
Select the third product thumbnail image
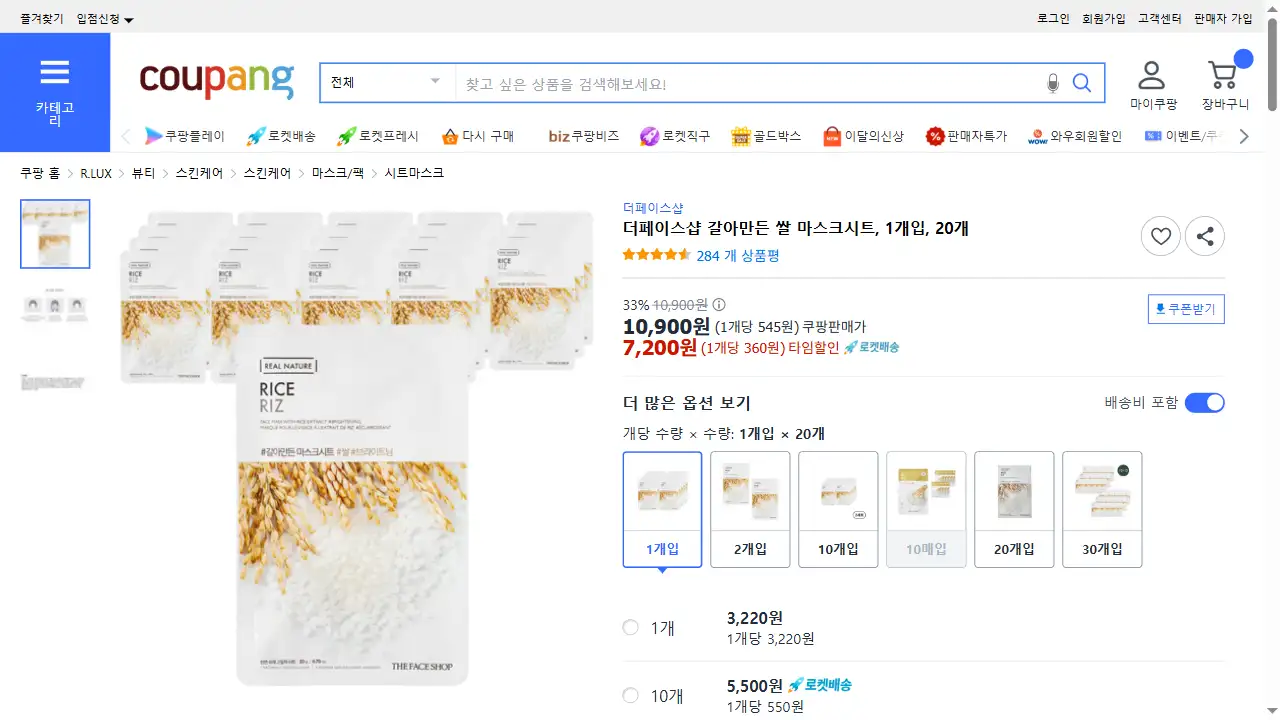(x=55, y=382)
